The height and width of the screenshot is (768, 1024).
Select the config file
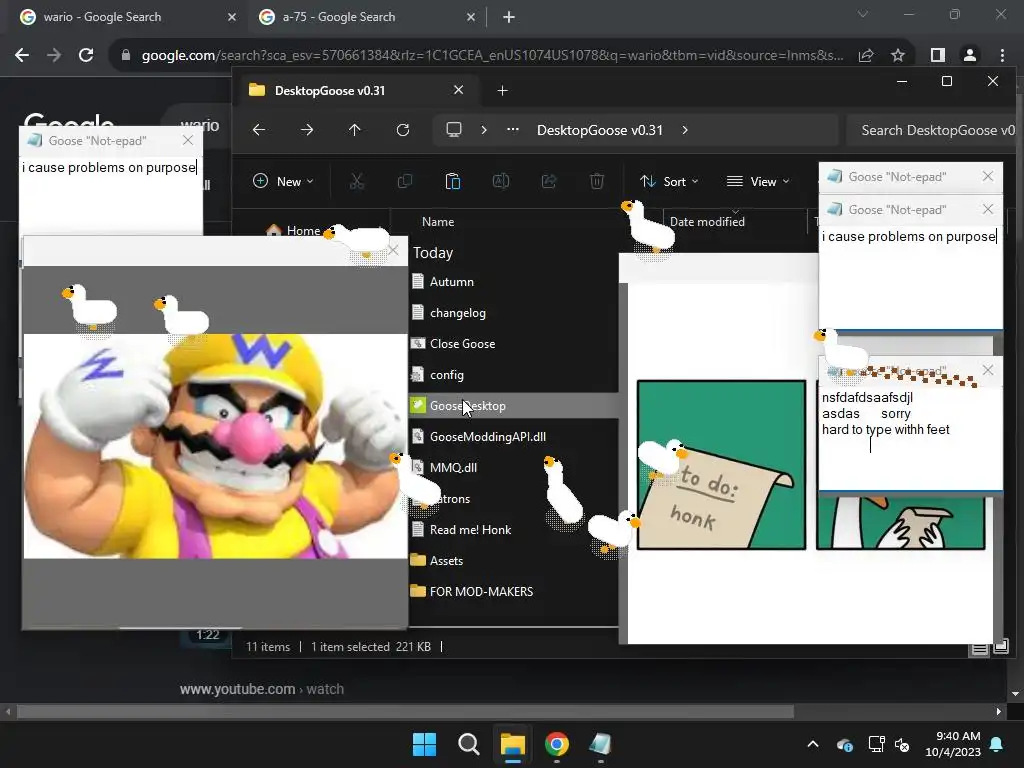(x=446, y=375)
